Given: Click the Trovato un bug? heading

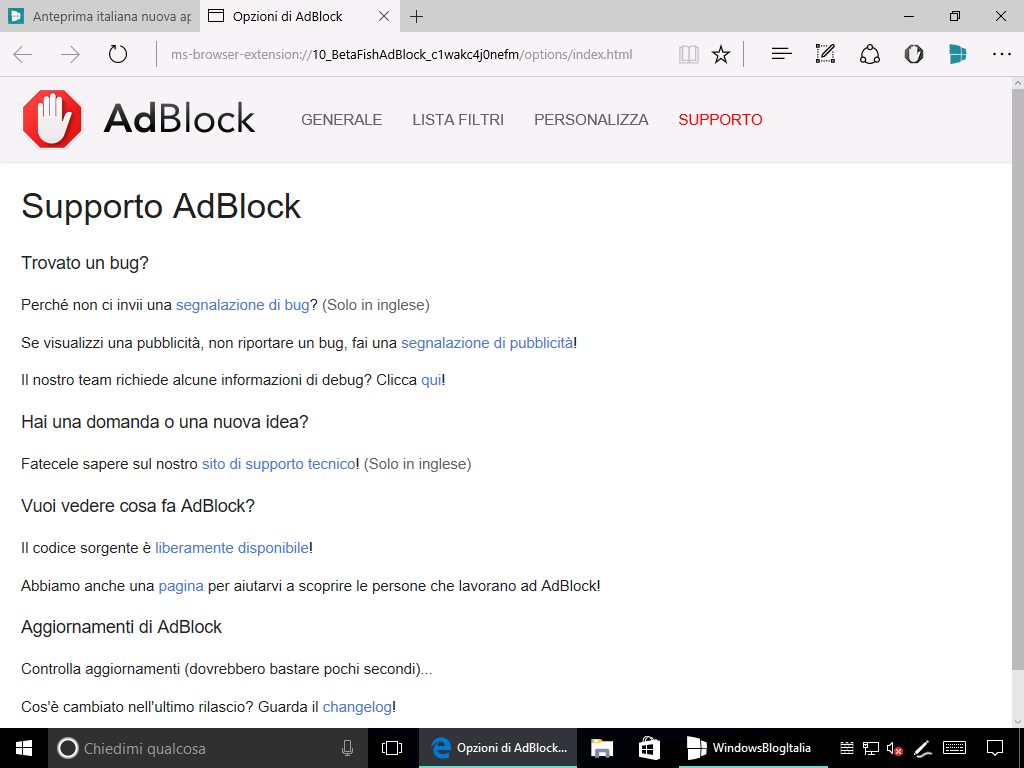Looking at the screenshot, I should (85, 263).
